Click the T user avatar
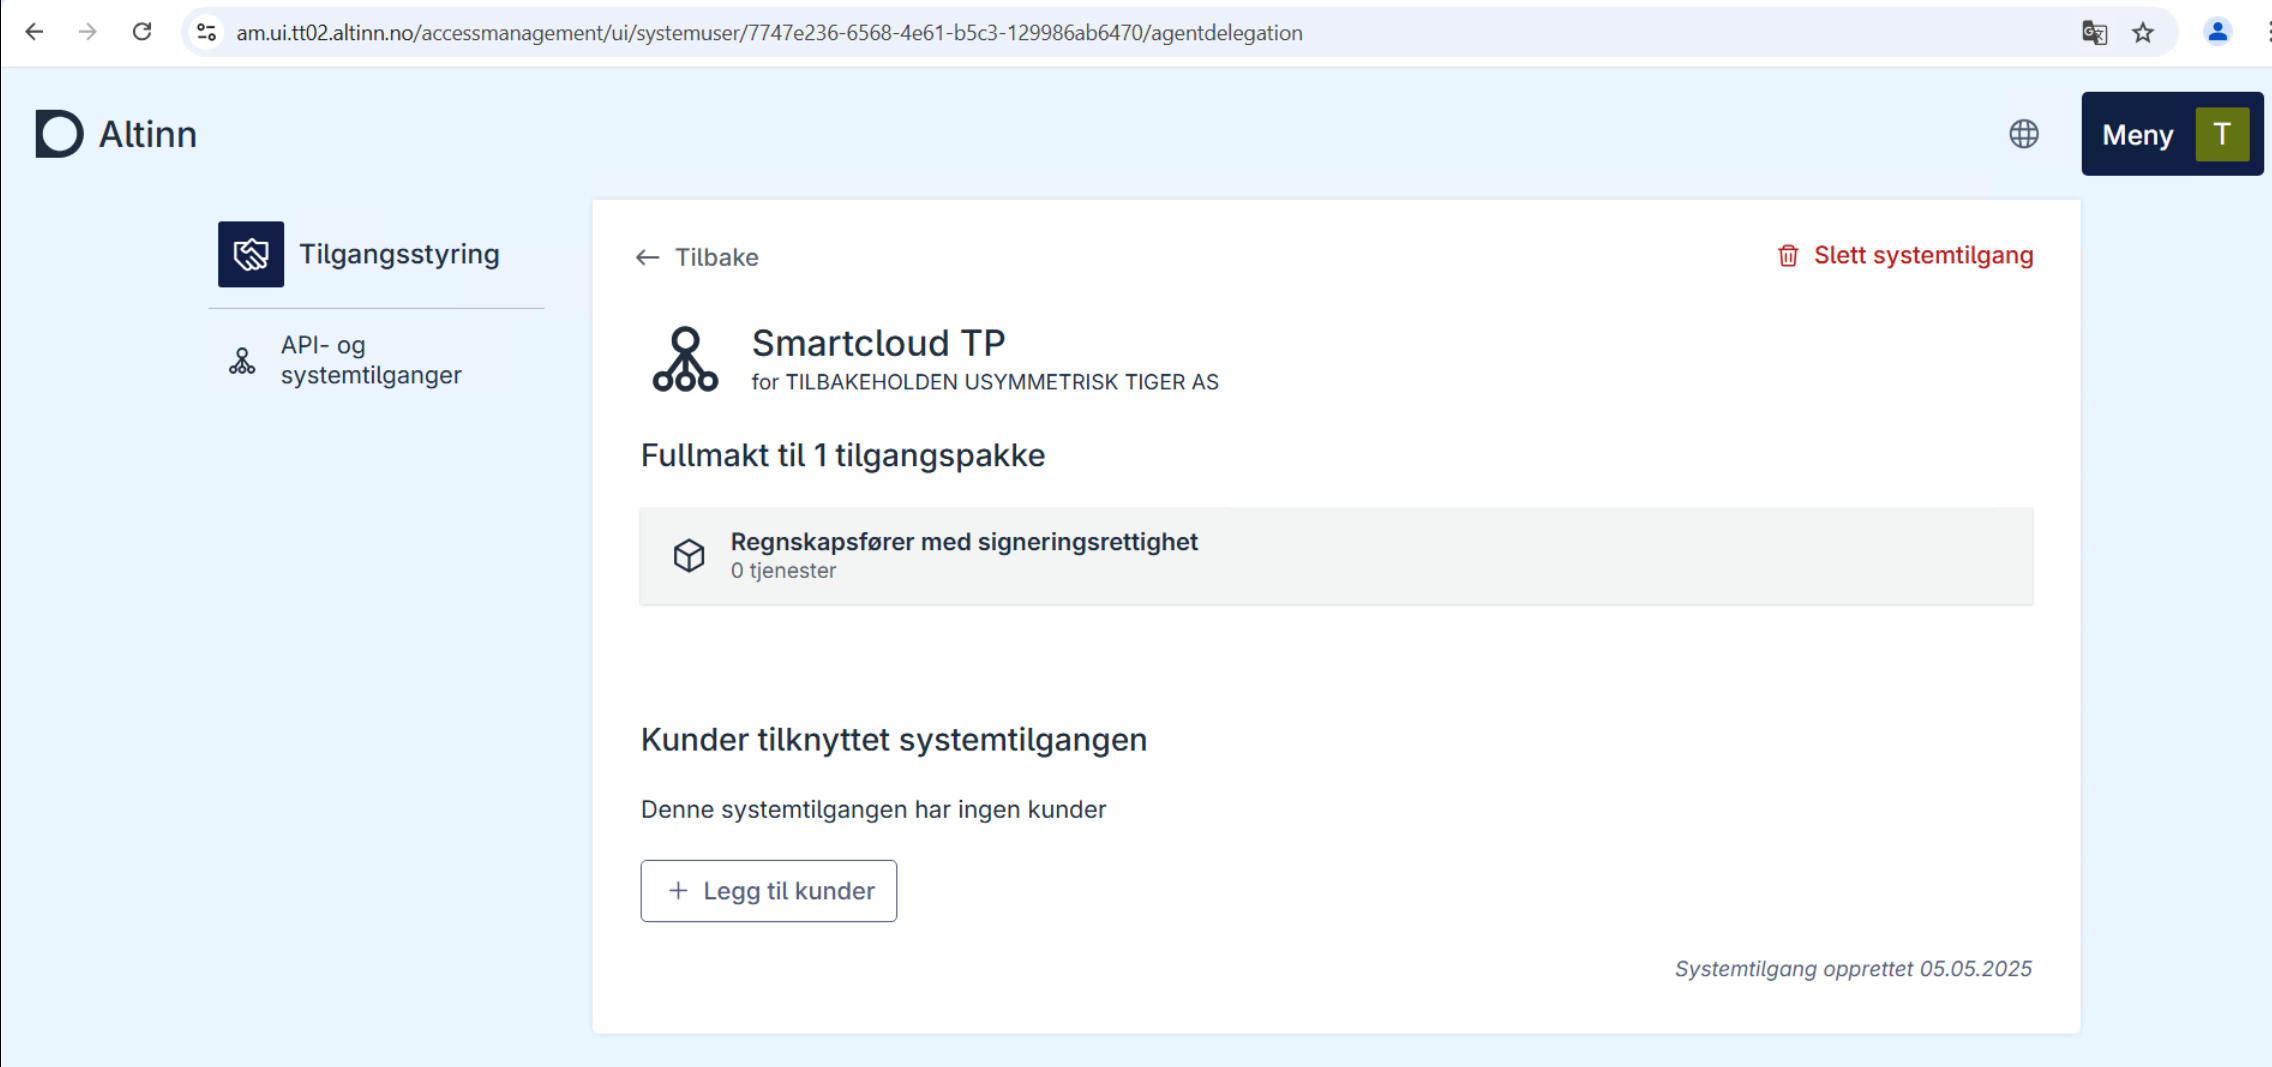2272x1067 pixels. (2222, 134)
